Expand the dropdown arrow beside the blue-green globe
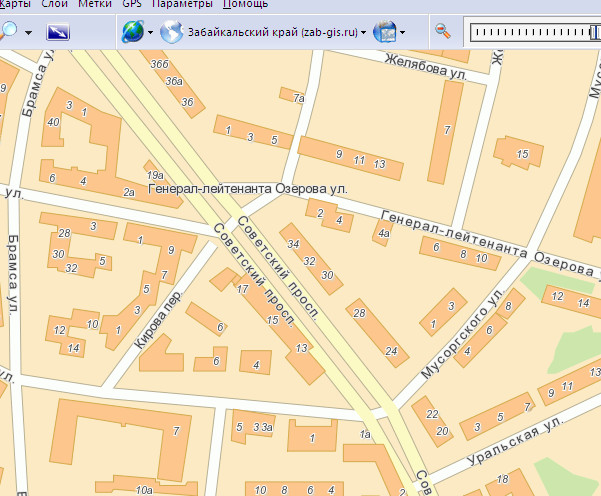This screenshot has width=601, height=496. point(150,32)
